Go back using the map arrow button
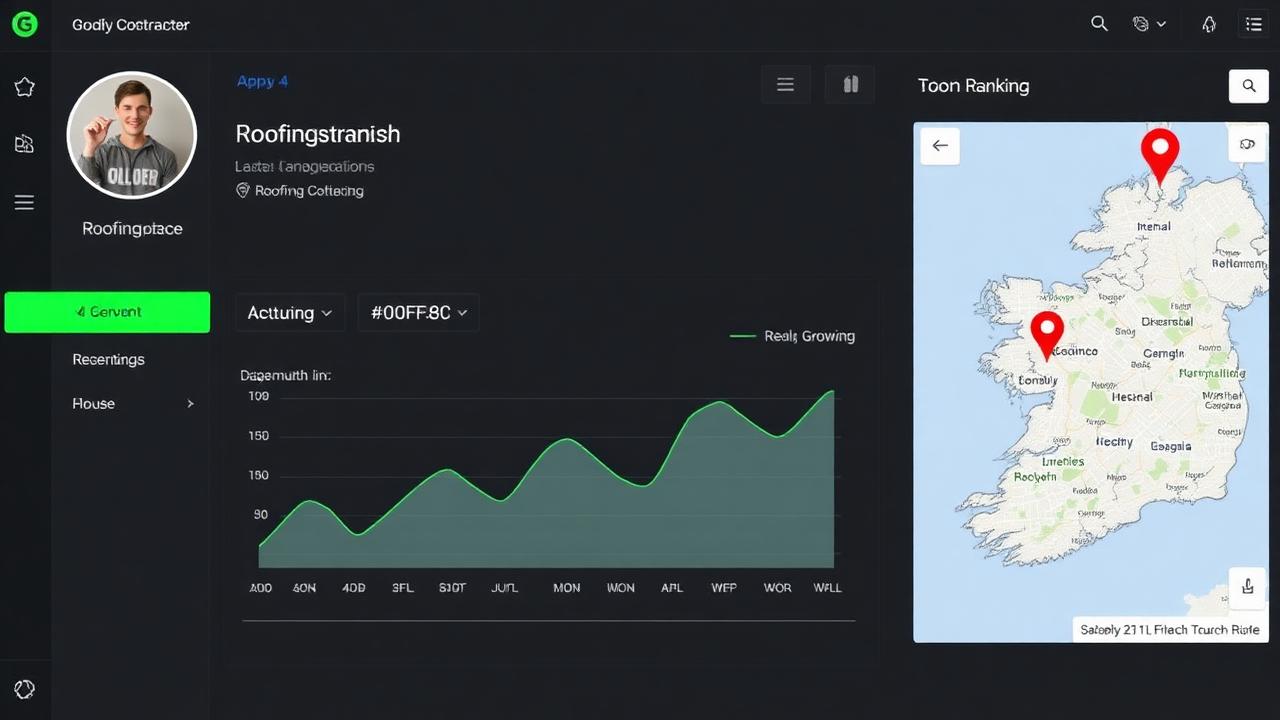The image size is (1280, 720). [940, 146]
